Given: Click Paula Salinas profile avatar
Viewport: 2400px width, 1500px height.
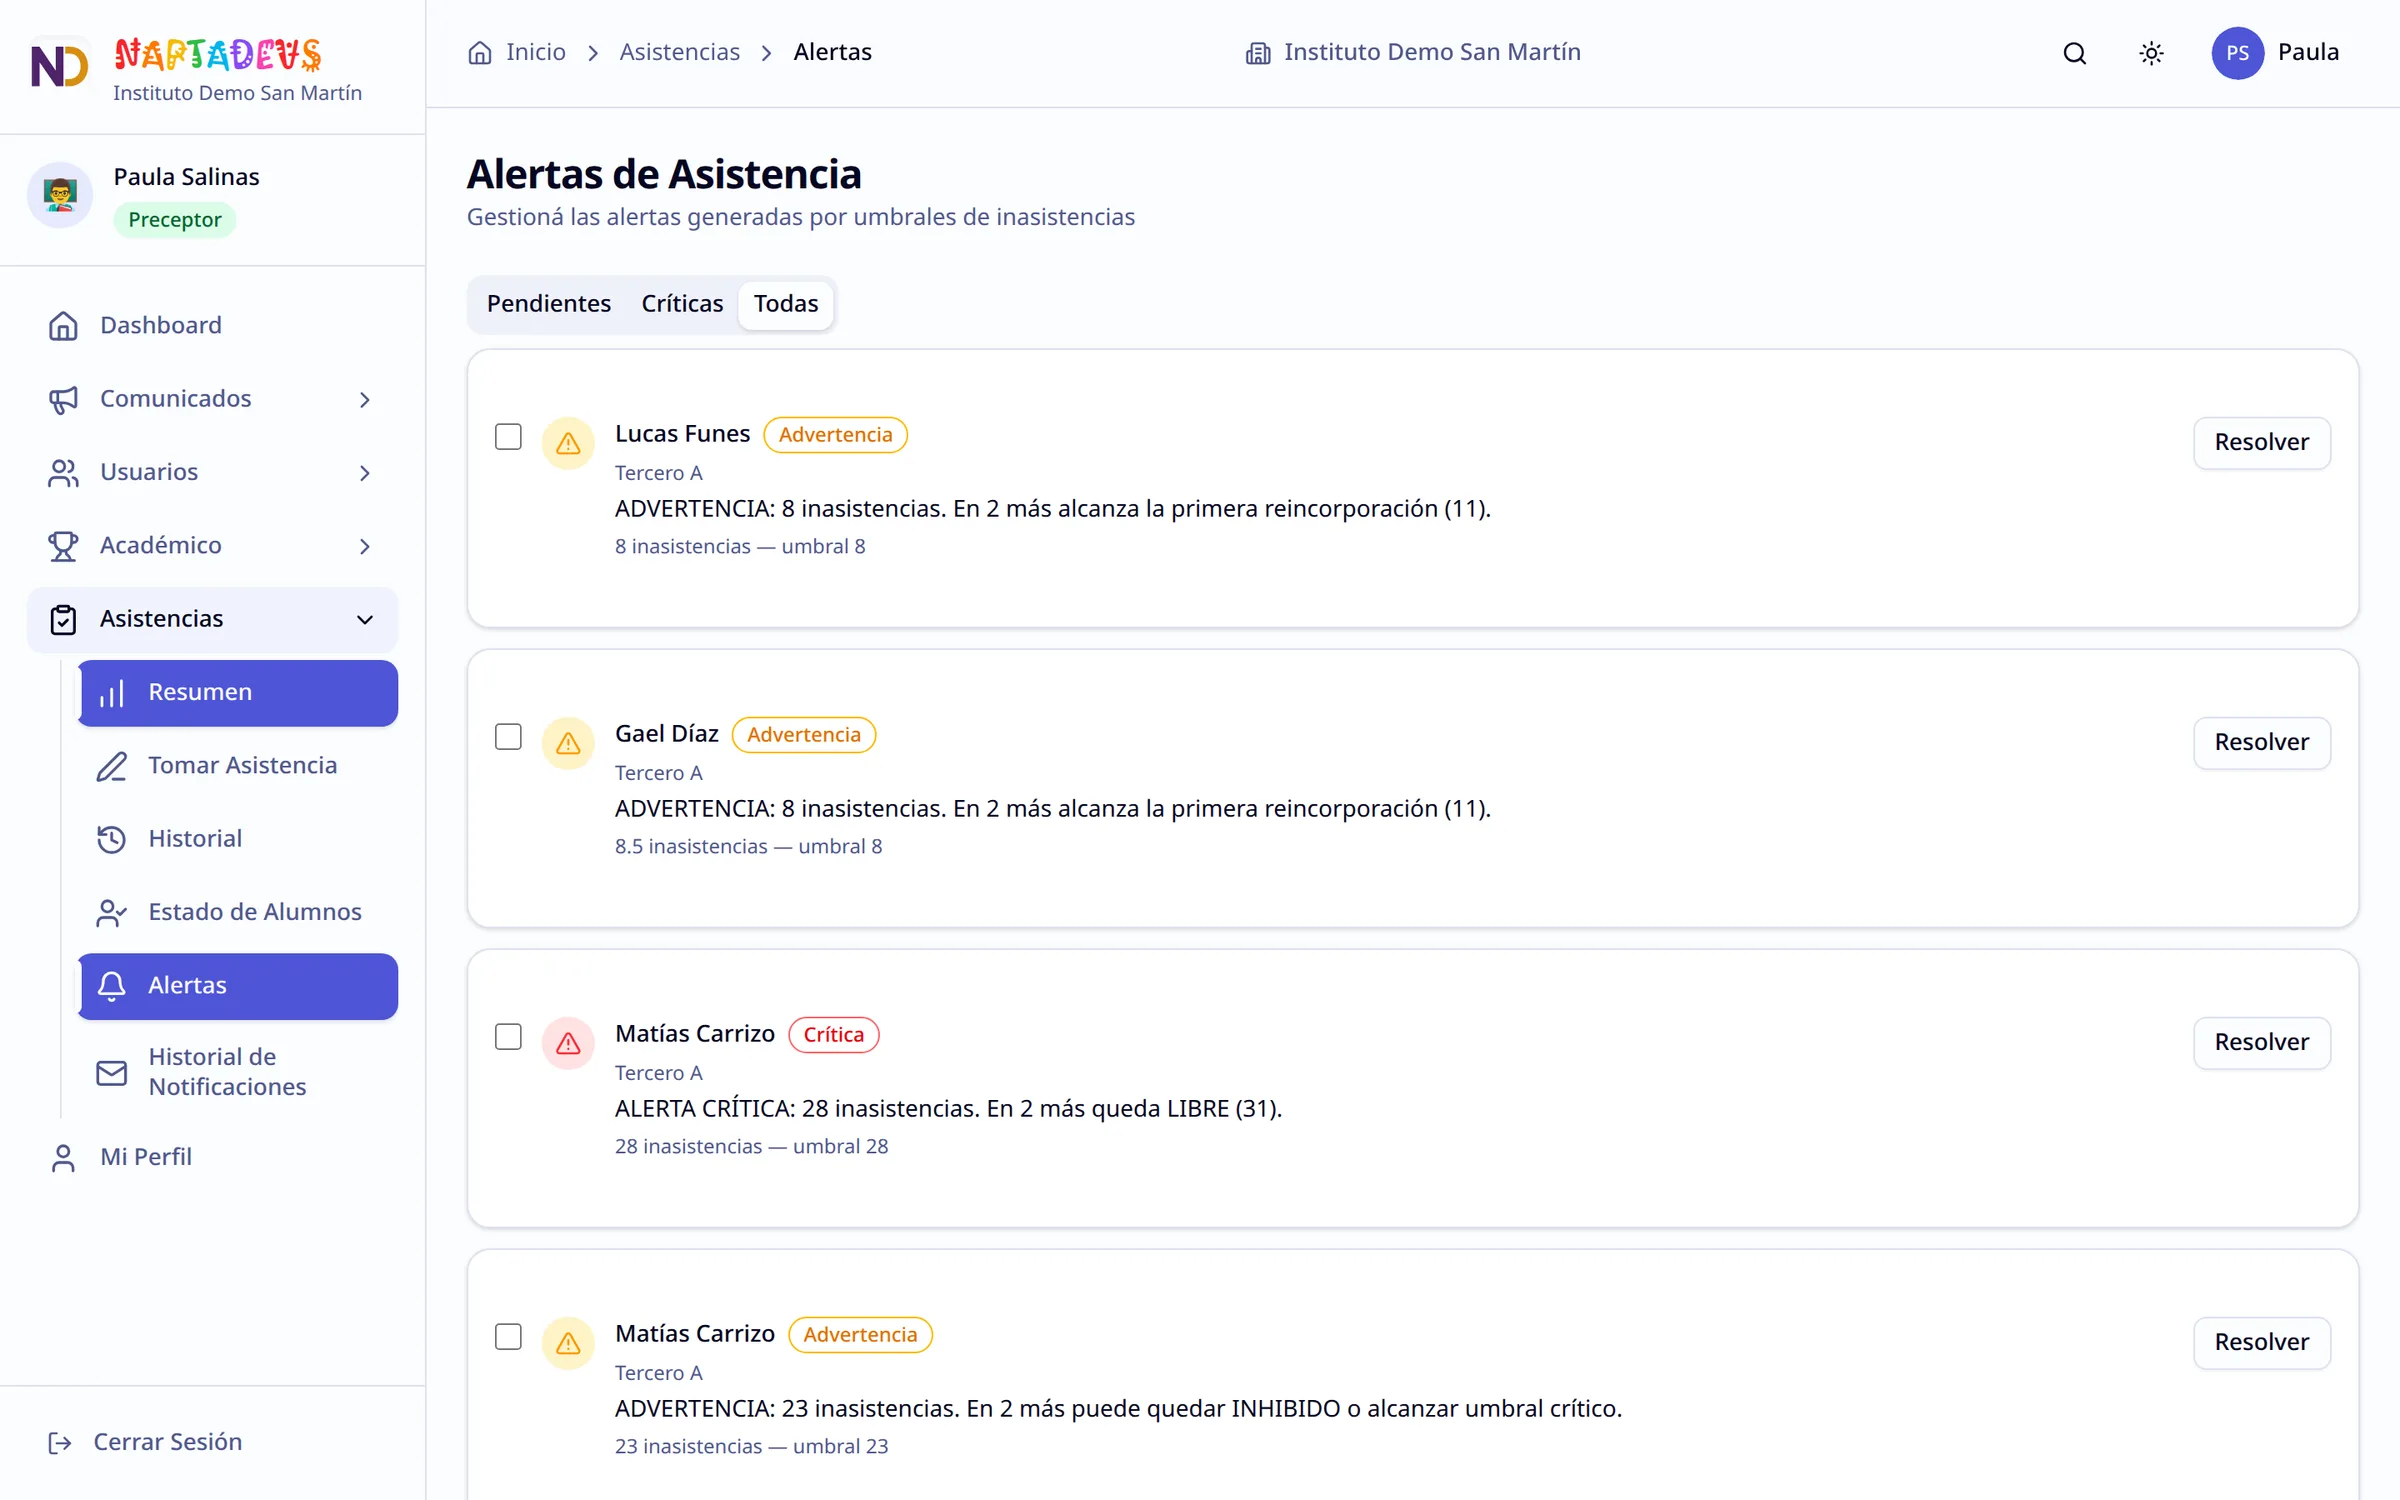Looking at the screenshot, I should tap(60, 195).
